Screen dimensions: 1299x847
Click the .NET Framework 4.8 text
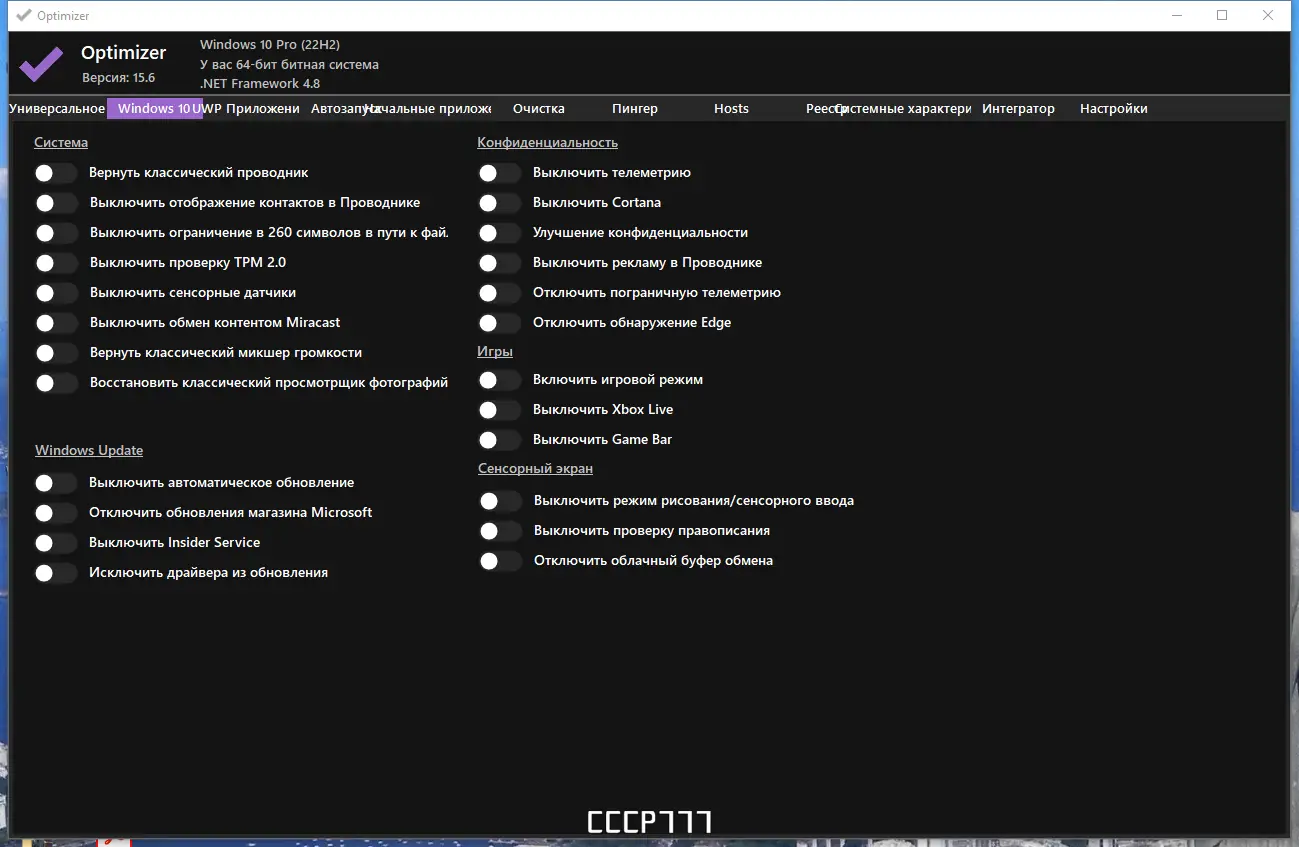coord(260,84)
